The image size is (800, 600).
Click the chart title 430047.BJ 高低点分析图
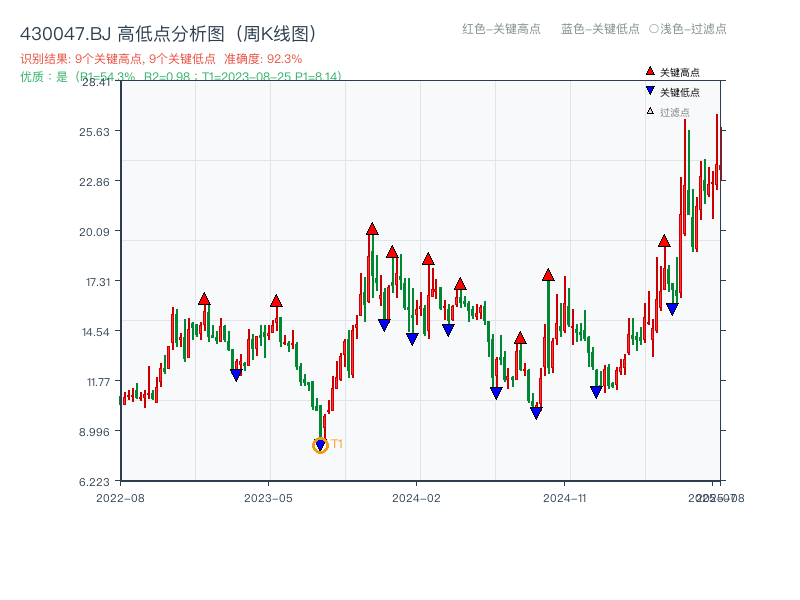(x=169, y=34)
